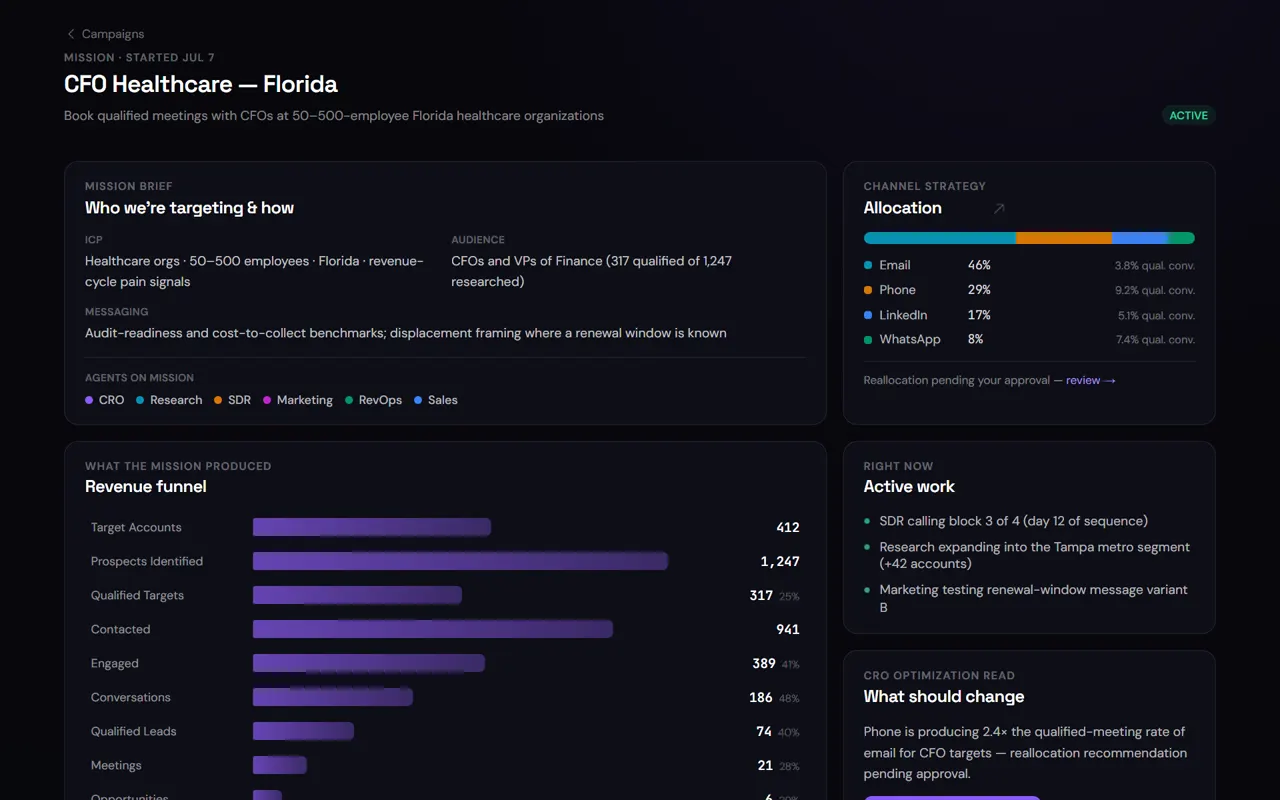Viewport: 1280px width, 800px height.
Task: Click the Target Accounts funnel bar
Action: pyautogui.click(x=372, y=527)
